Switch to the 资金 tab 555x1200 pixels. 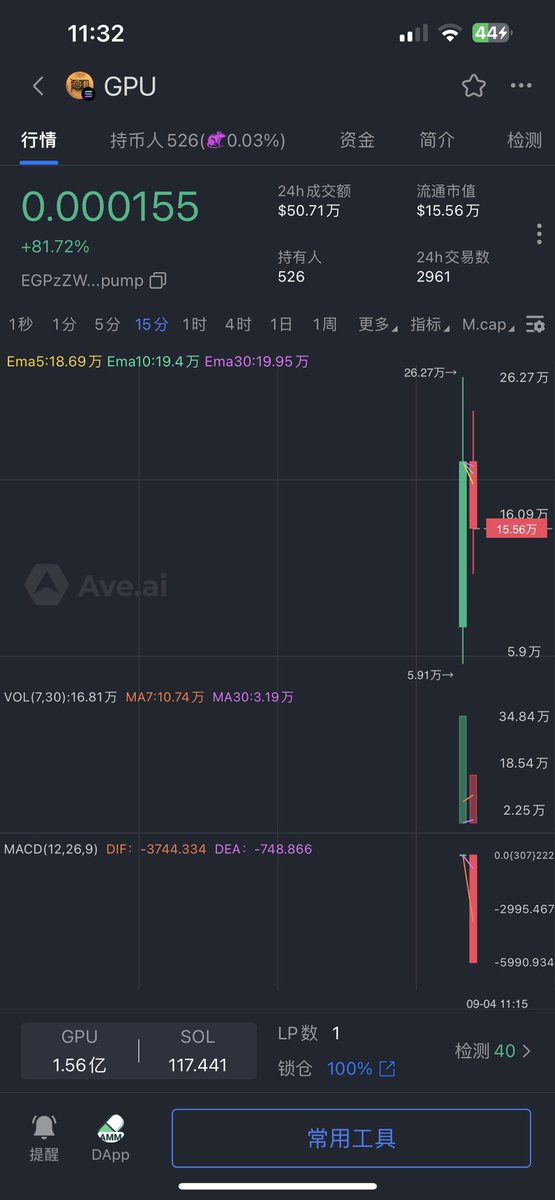[357, 140]
